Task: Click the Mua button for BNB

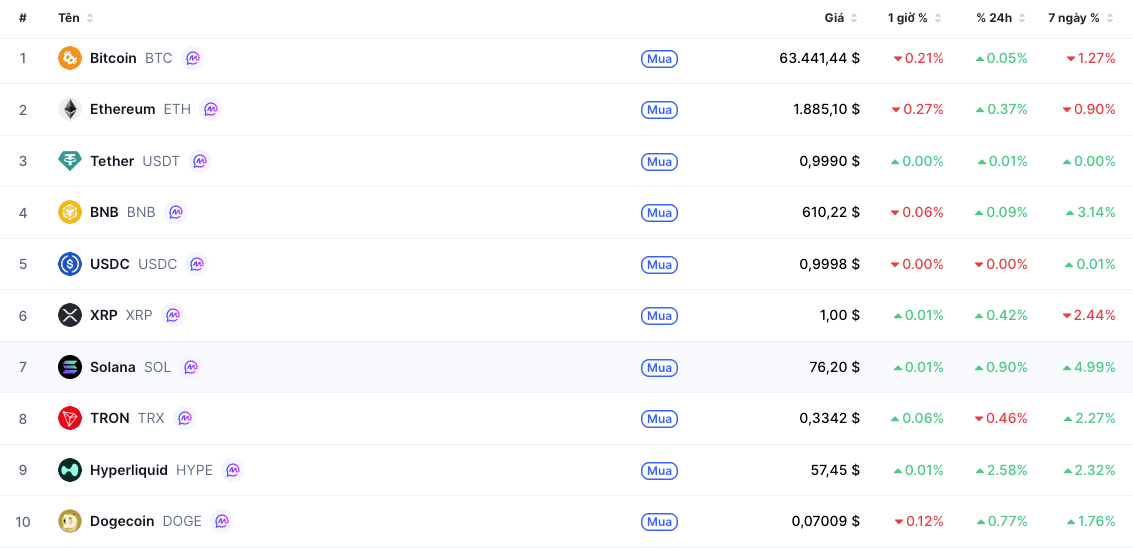Action: coord(659,213)
